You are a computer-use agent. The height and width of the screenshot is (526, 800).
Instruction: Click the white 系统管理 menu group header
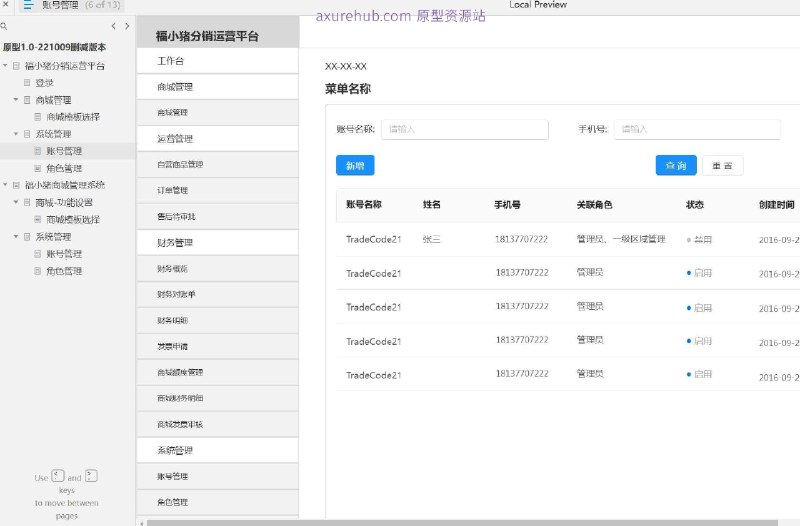coord(217,450)
